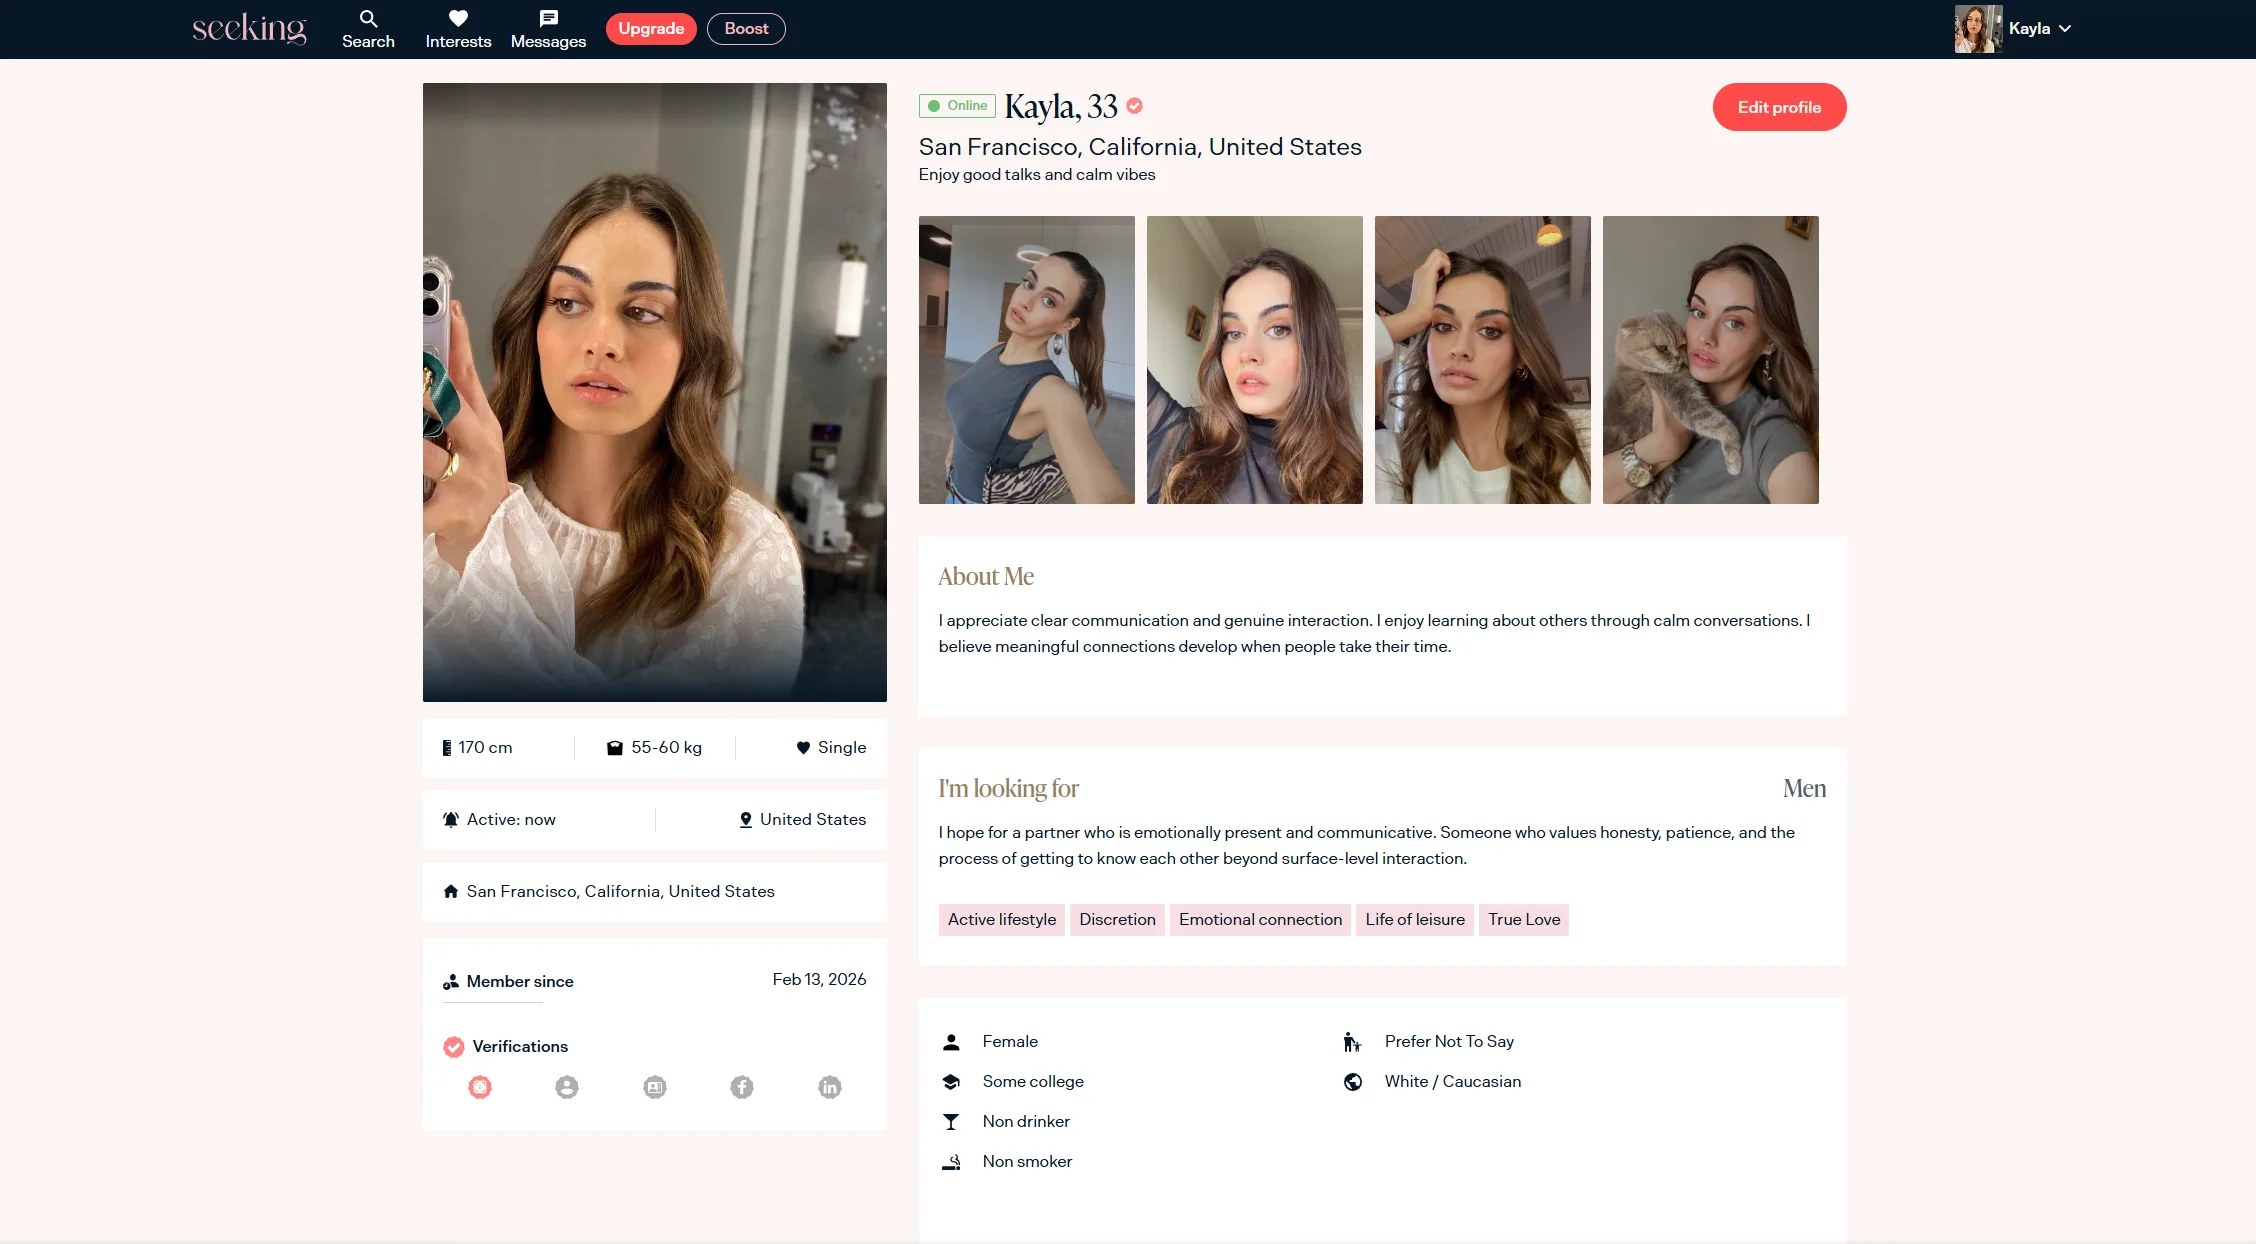Click the profile photo verification badge
Image resolution: width=2256 pixels, height=1244 pixels.
pos(567,1087)
